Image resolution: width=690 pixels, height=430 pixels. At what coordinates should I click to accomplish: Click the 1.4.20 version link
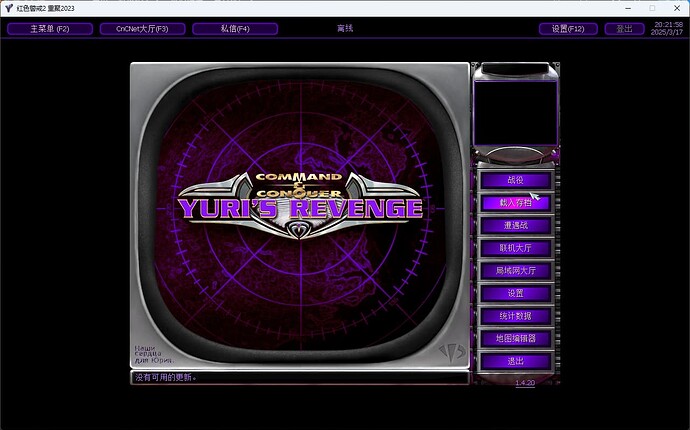click(525, 383)
